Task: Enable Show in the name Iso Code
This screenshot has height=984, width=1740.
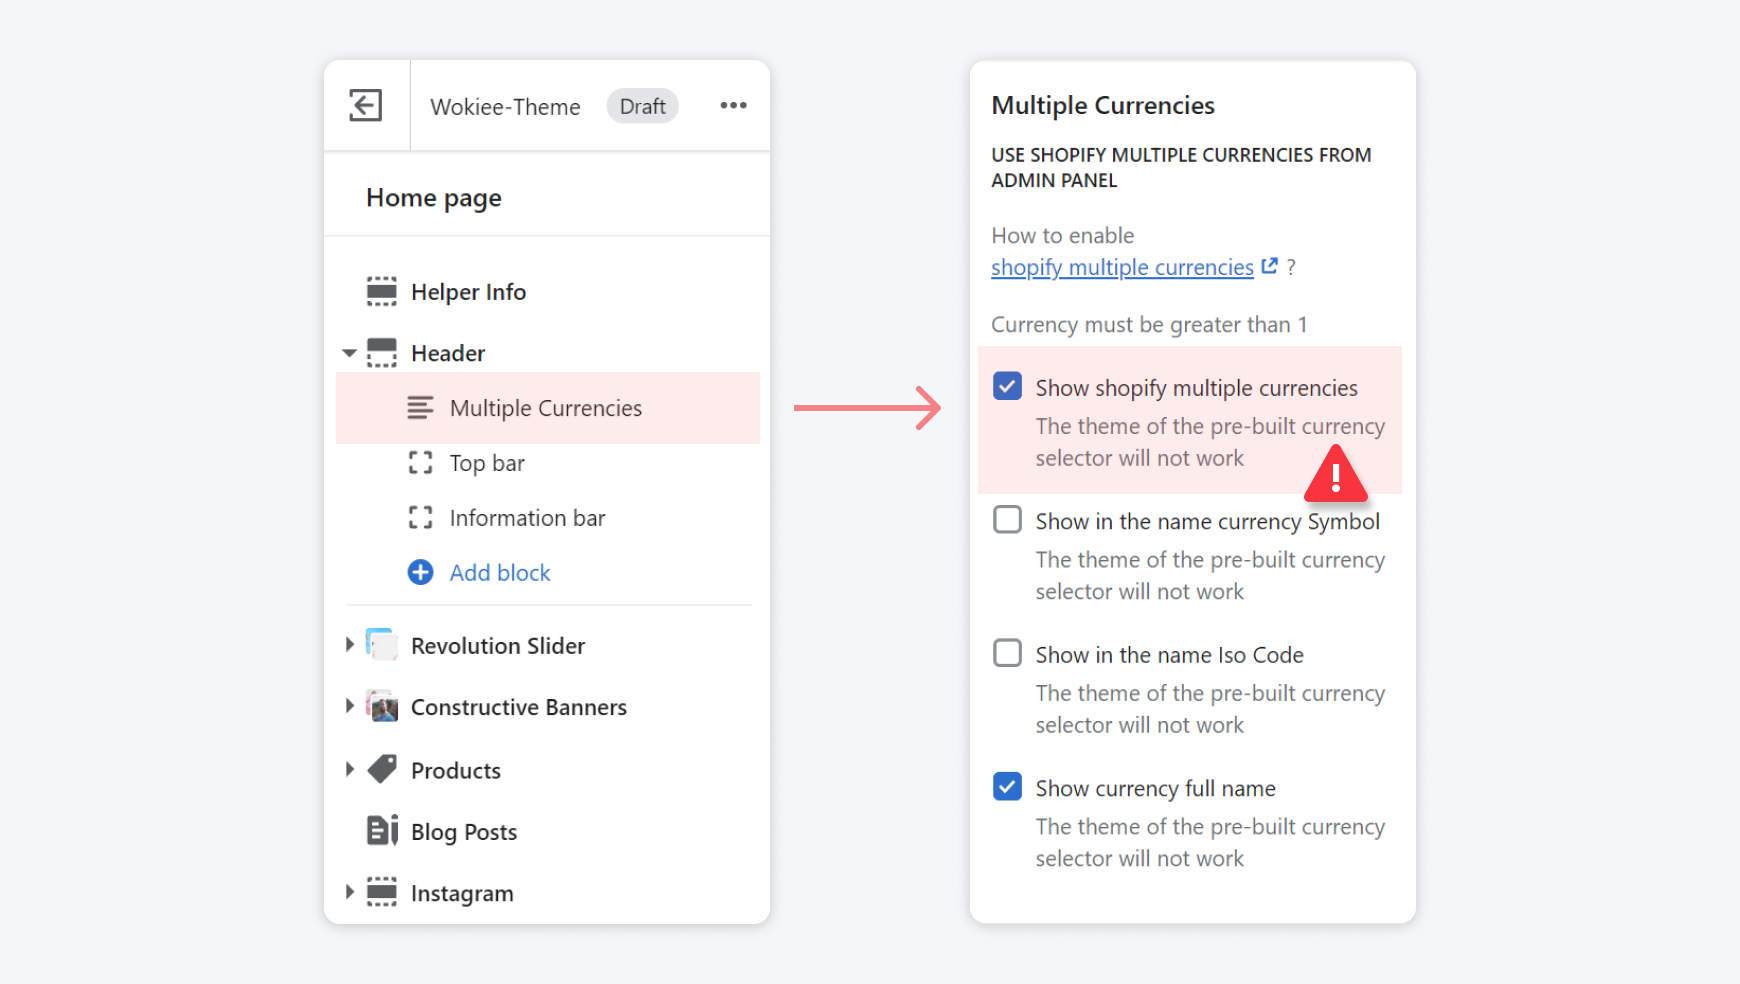Action: [x=1007, y=653]
